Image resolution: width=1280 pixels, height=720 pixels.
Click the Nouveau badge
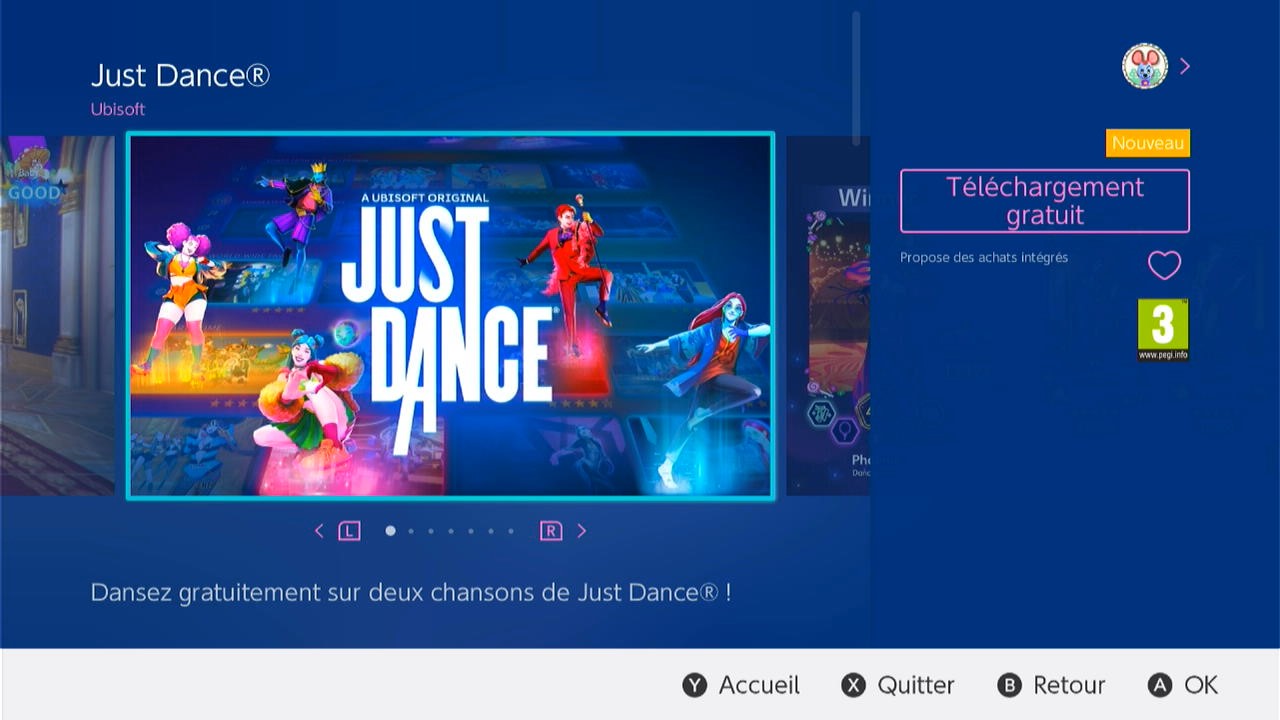click(x=1148, y=143)
